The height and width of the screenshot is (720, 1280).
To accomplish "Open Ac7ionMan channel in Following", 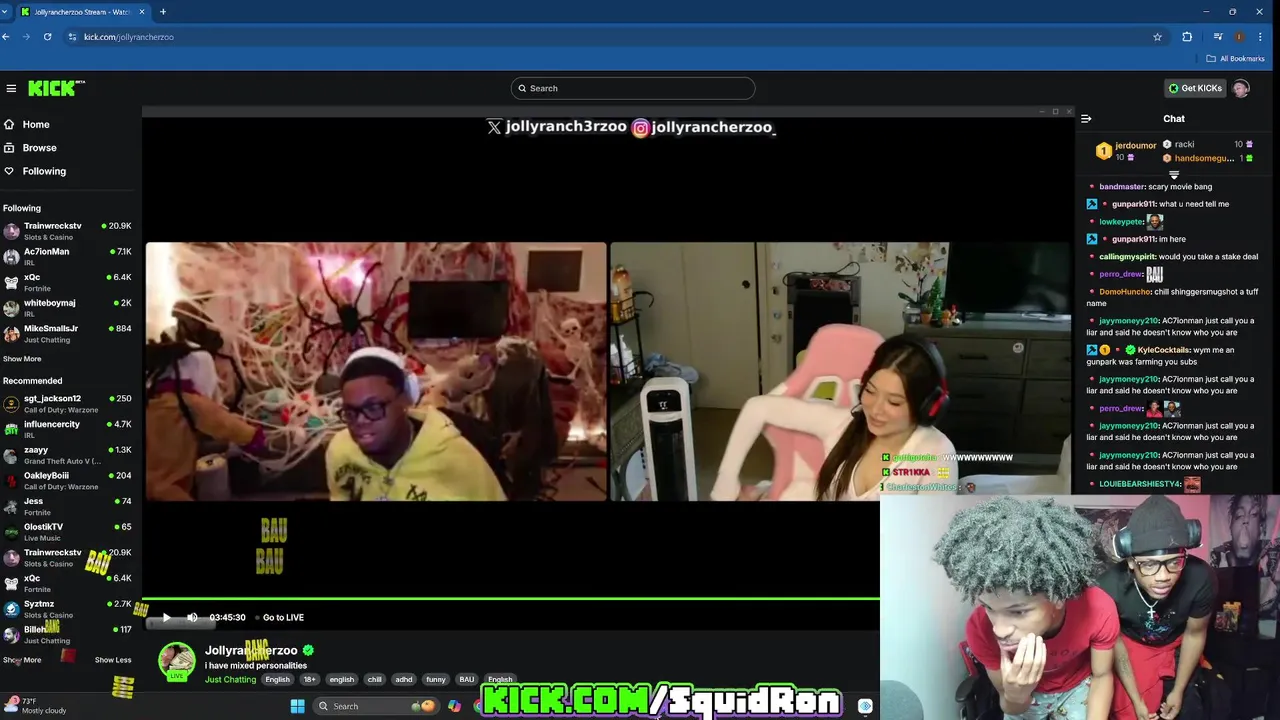I will click(x=68, y=257).
